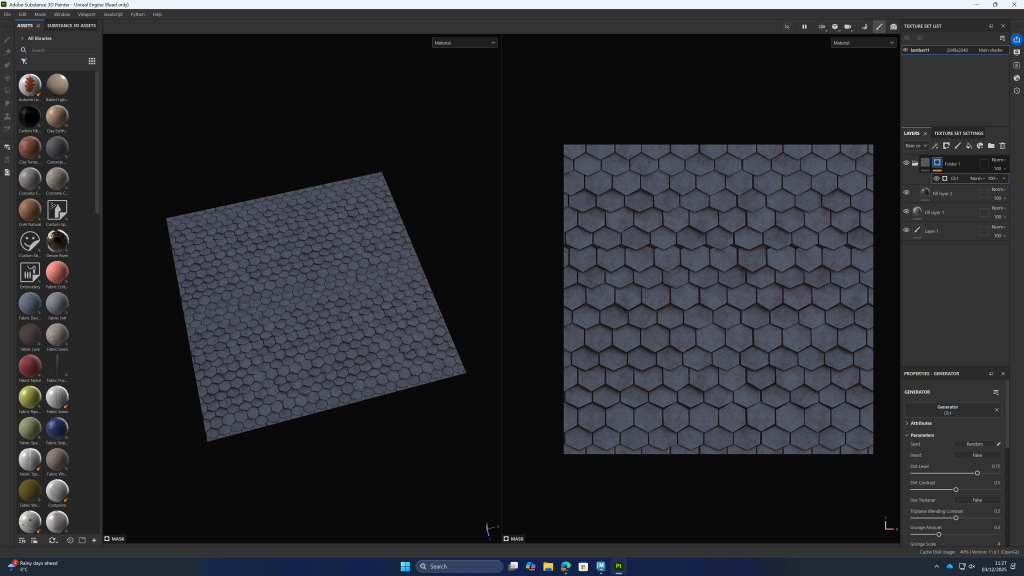Add a new folder in Layers toolbar
This screenshot has width=1024, height=576.
990,146
